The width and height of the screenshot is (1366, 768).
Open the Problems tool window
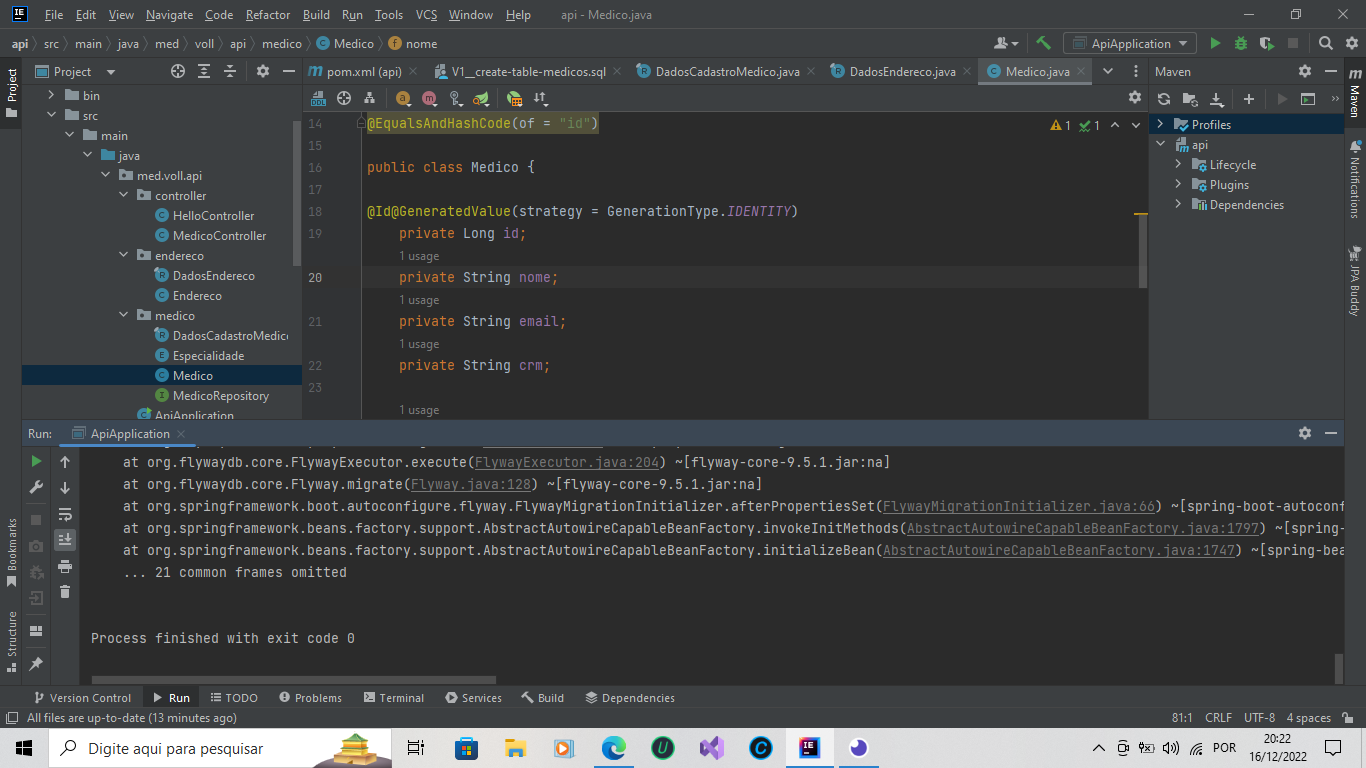pyautogui.click(x=310, y=697)
